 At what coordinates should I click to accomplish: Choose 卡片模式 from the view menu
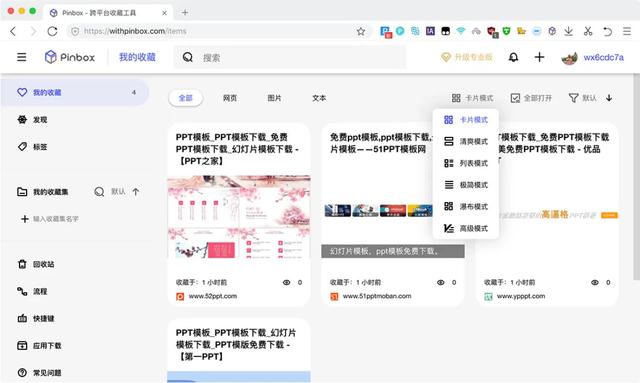466,120
